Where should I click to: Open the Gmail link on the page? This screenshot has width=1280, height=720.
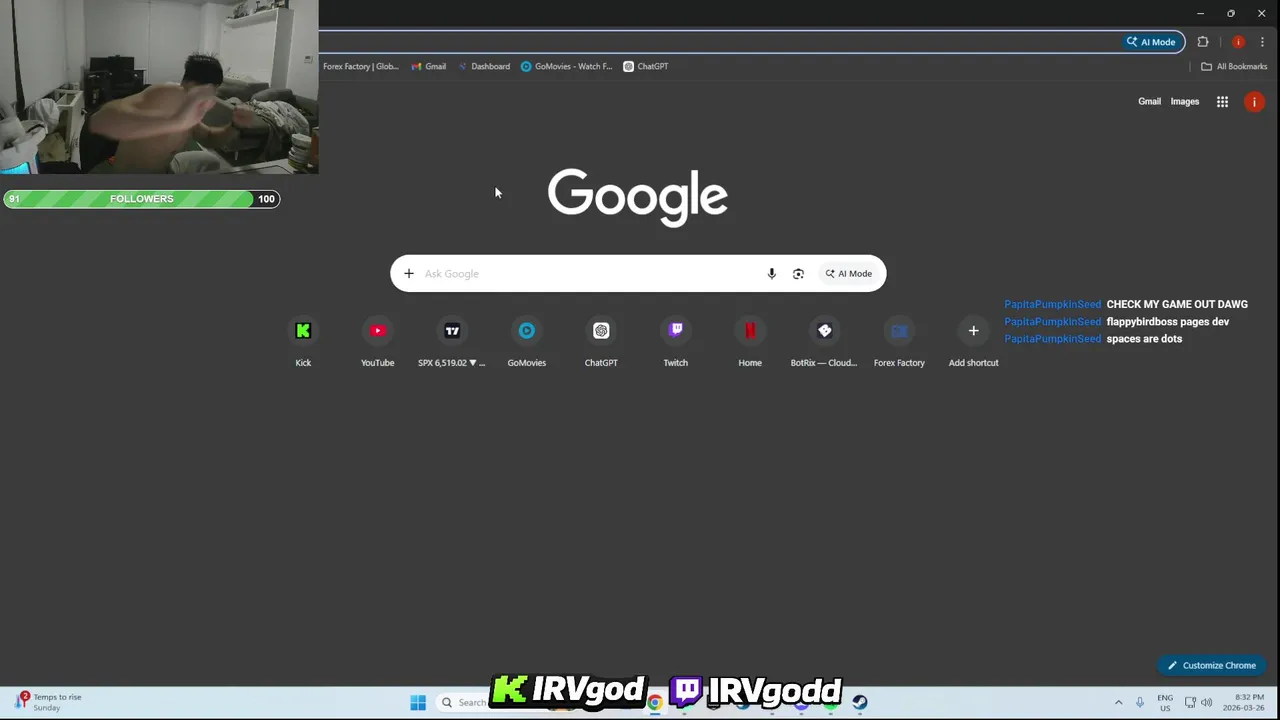pyautogui.click(x=1149, y=102)
